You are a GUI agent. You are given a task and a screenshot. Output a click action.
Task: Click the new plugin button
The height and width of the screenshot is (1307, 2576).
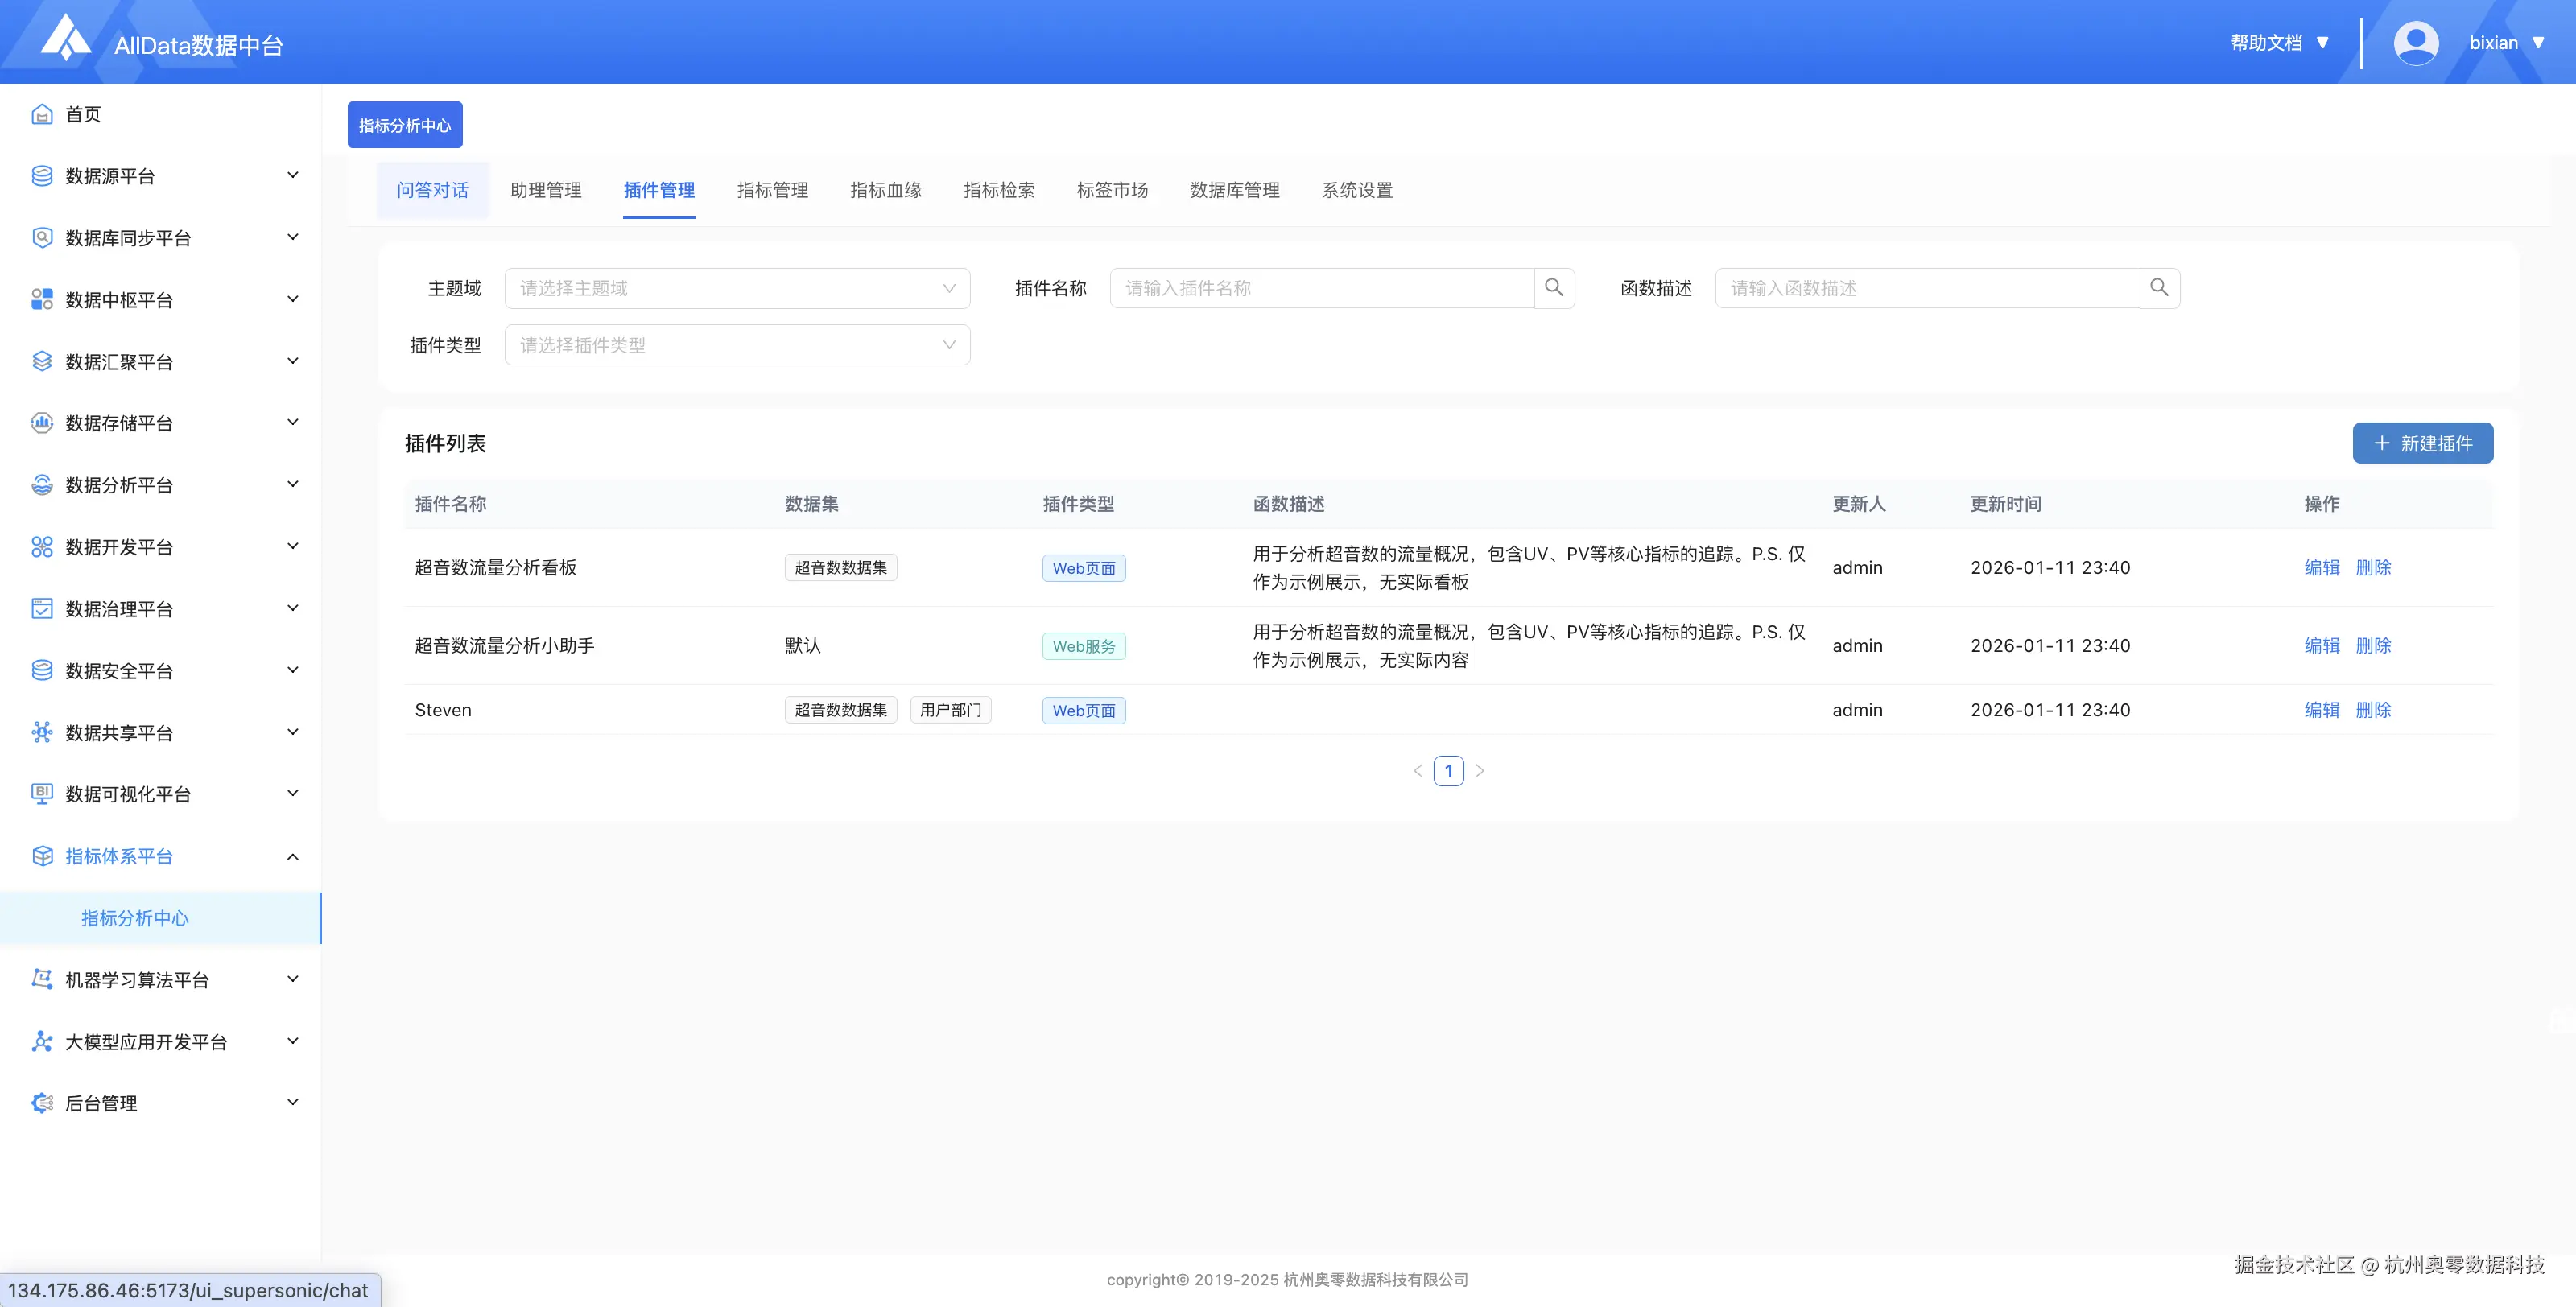(2422, 443)
